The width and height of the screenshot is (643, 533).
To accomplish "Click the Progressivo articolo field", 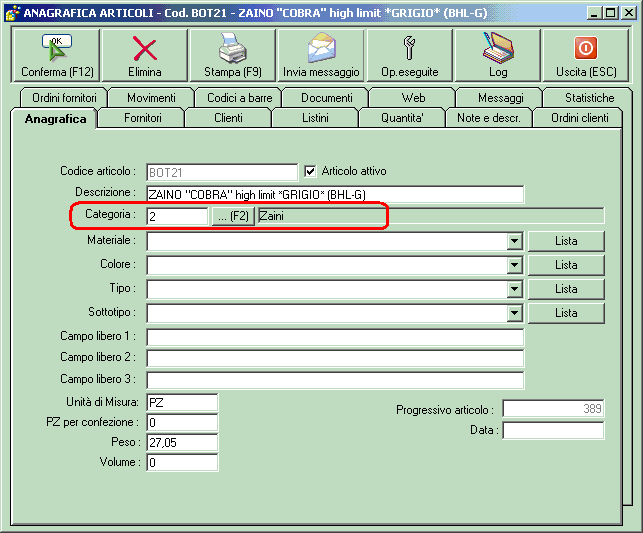I will pyautogui.click(x=553, y=409).
